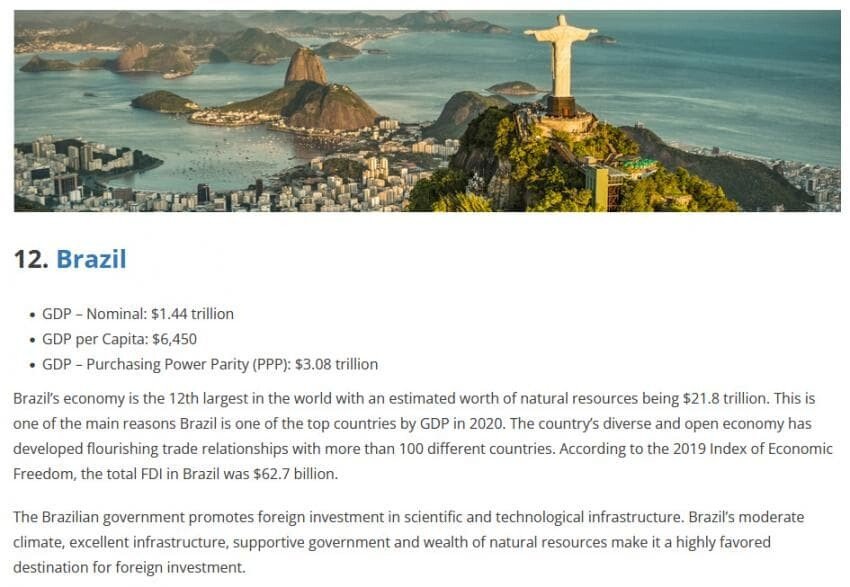Open the Brazil heading link
Image resolution: width=850 pixels, height=587 pixels.
pyautogui.click(x=91, y=259)
